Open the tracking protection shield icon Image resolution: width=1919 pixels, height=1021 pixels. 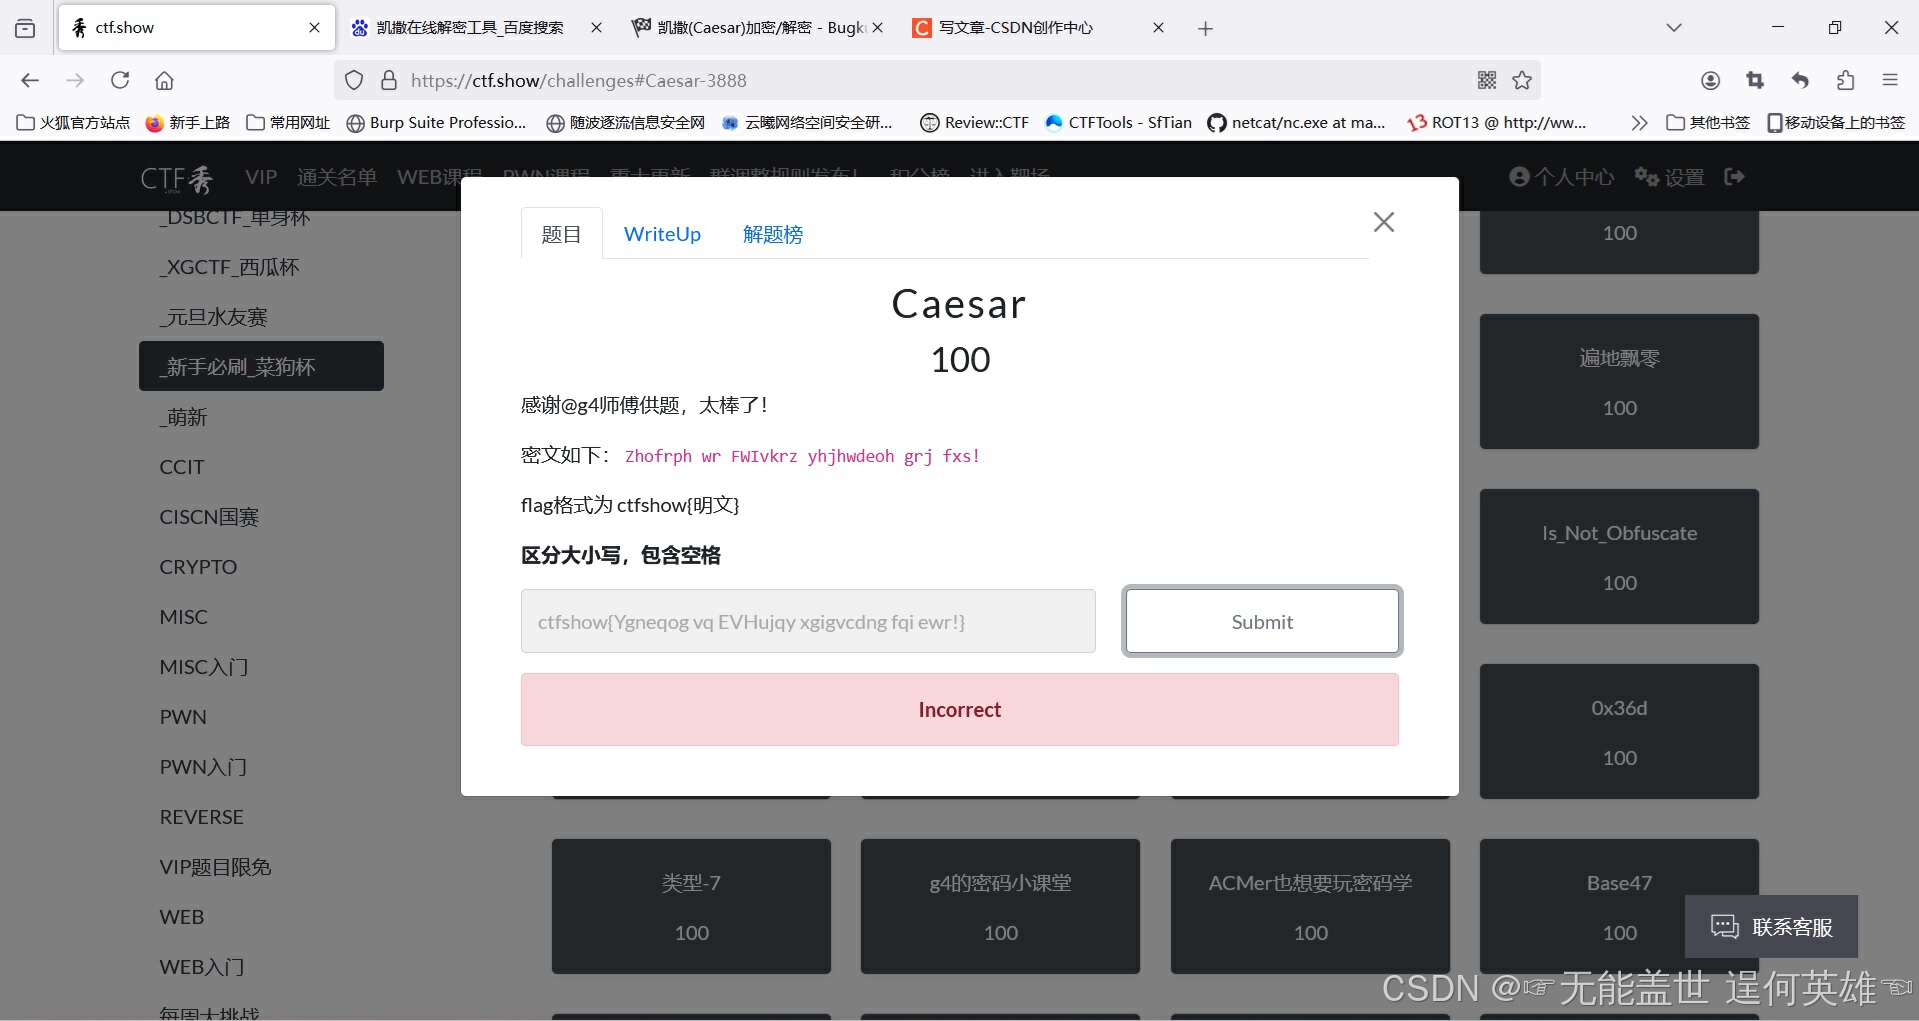point(354,80)
